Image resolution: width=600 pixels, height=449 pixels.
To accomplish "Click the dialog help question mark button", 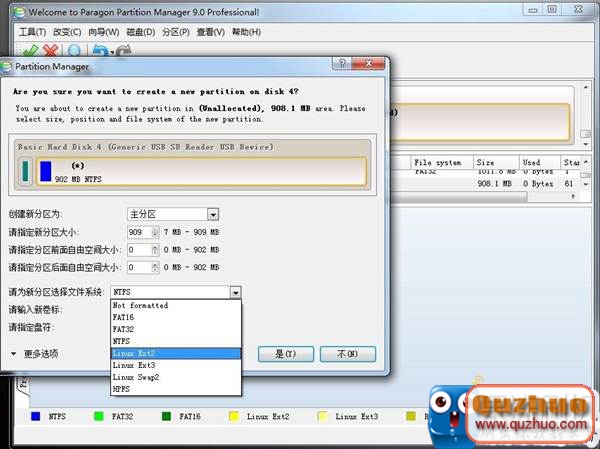I will pos(342,63).
